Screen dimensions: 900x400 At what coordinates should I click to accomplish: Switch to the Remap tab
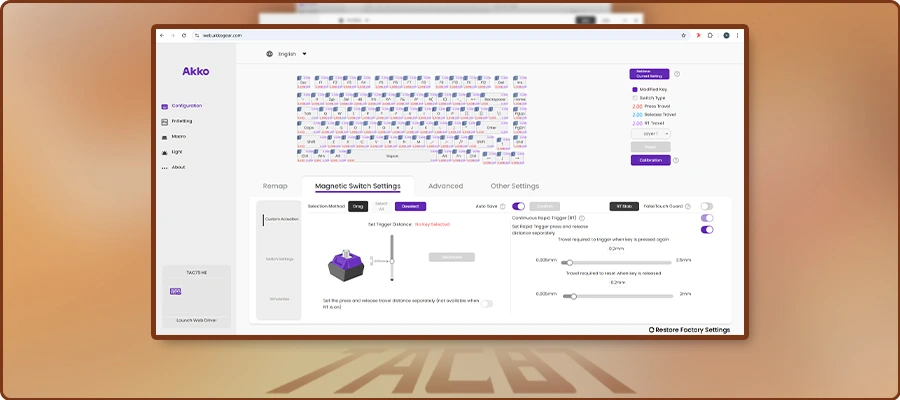pyautogui.click(x=275, y=186)
